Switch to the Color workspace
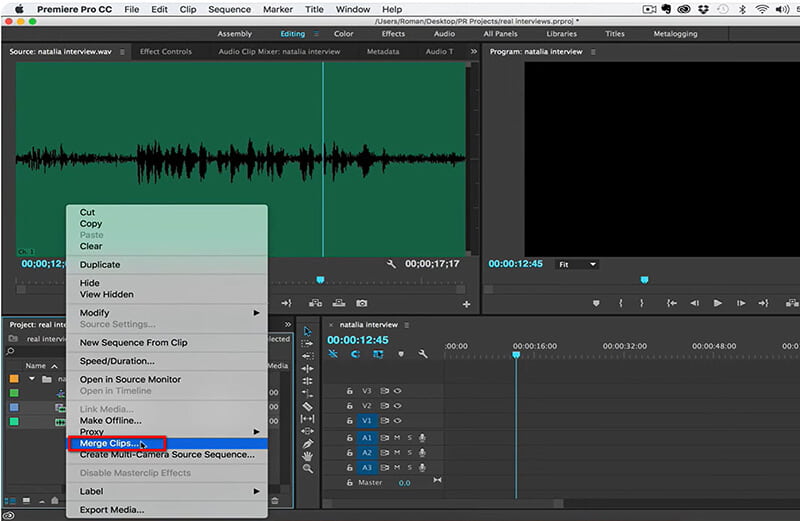This screenshot has width=800, height=521. pyautogui.click(x=343, y=34)
